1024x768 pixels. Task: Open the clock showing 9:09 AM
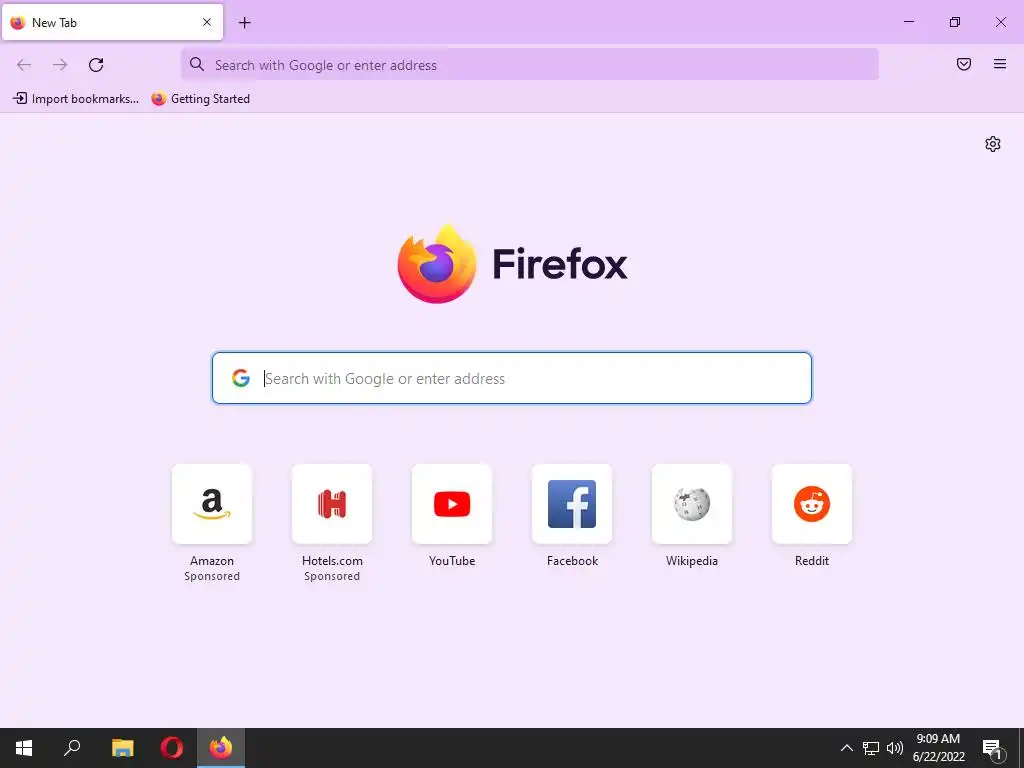(x=938, y=748)
